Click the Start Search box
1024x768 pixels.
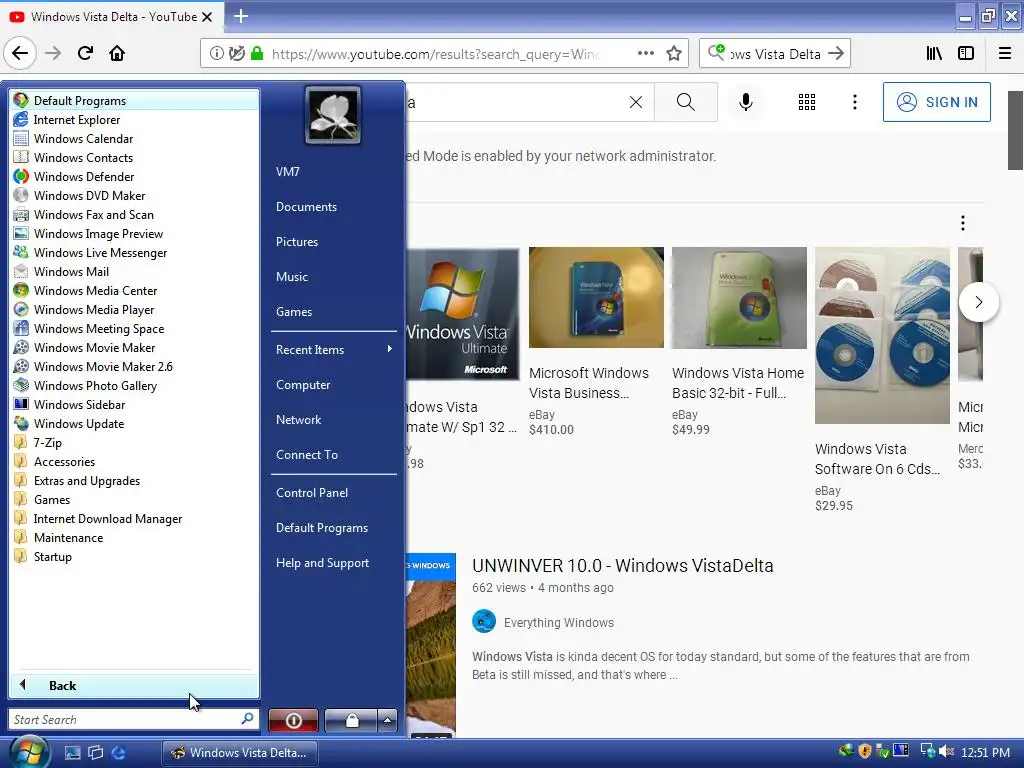pos(133,719)
